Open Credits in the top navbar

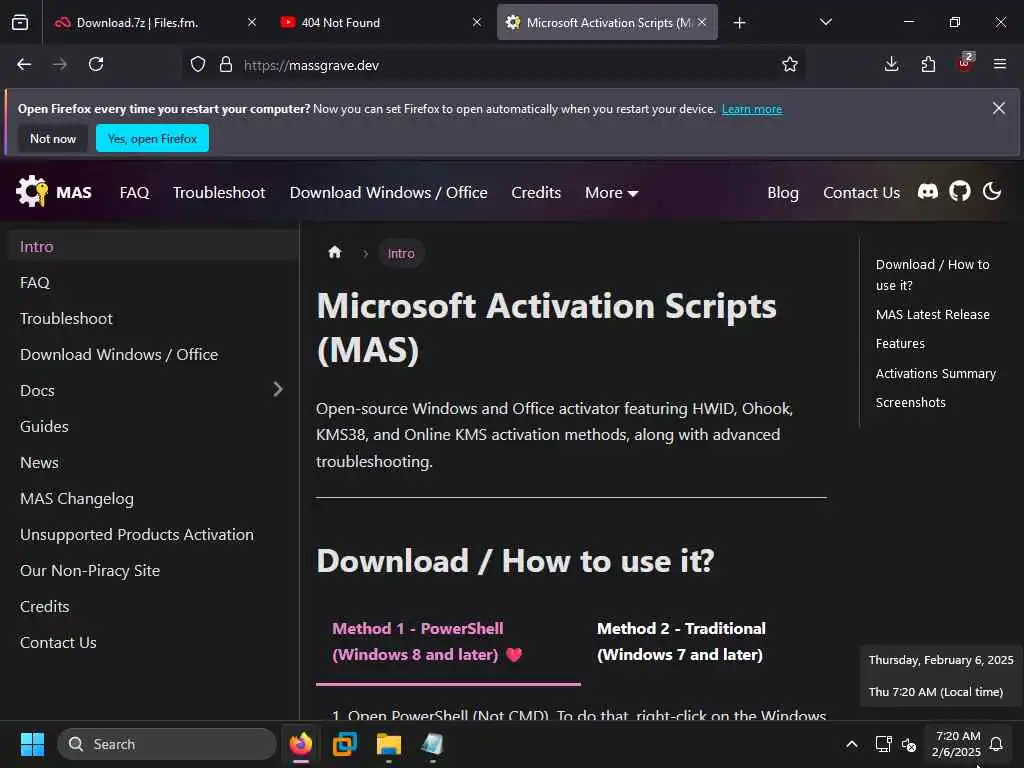(536, 193)
